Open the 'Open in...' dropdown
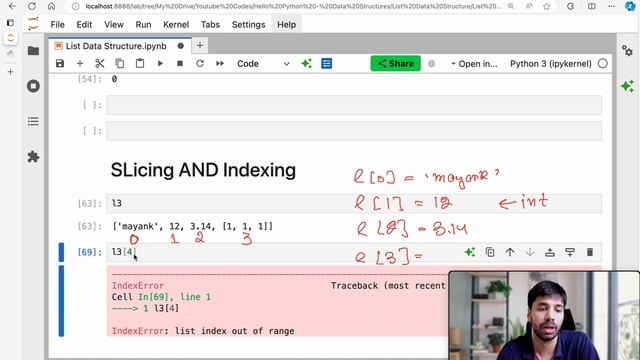 click(474, 64)
